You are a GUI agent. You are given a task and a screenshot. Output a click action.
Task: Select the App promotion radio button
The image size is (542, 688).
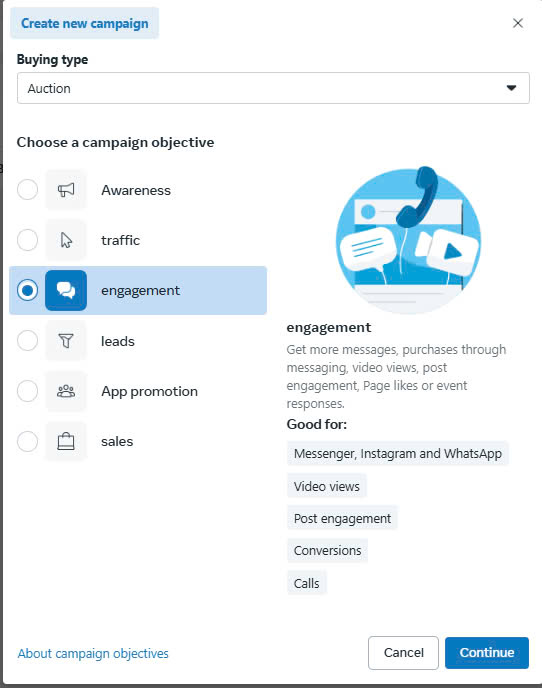tap(27, 391)
